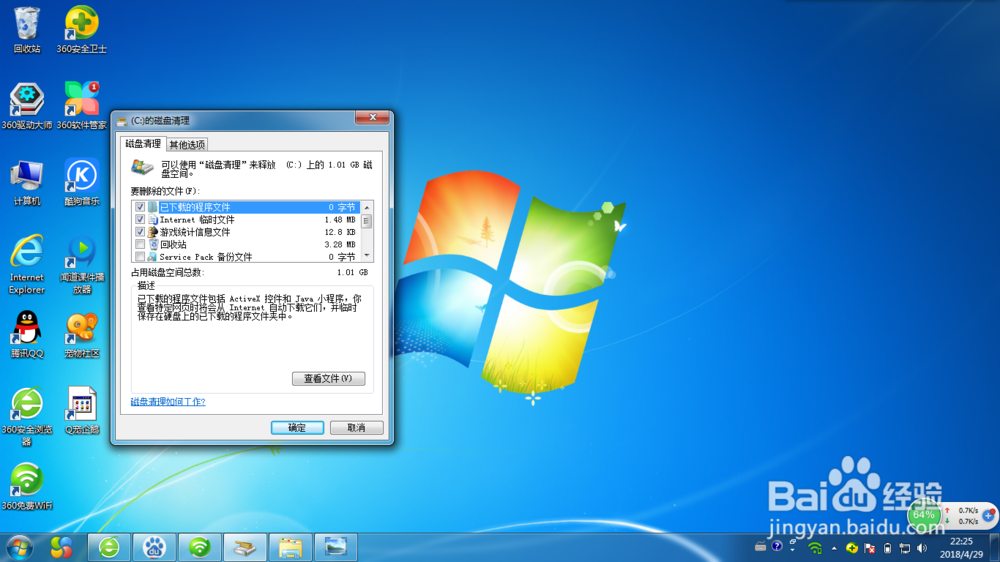Viewport: 1000px width, 562px height.
Task: Uncheck the 已下载的程序文件 checkbox
Action: pos(140,207)
